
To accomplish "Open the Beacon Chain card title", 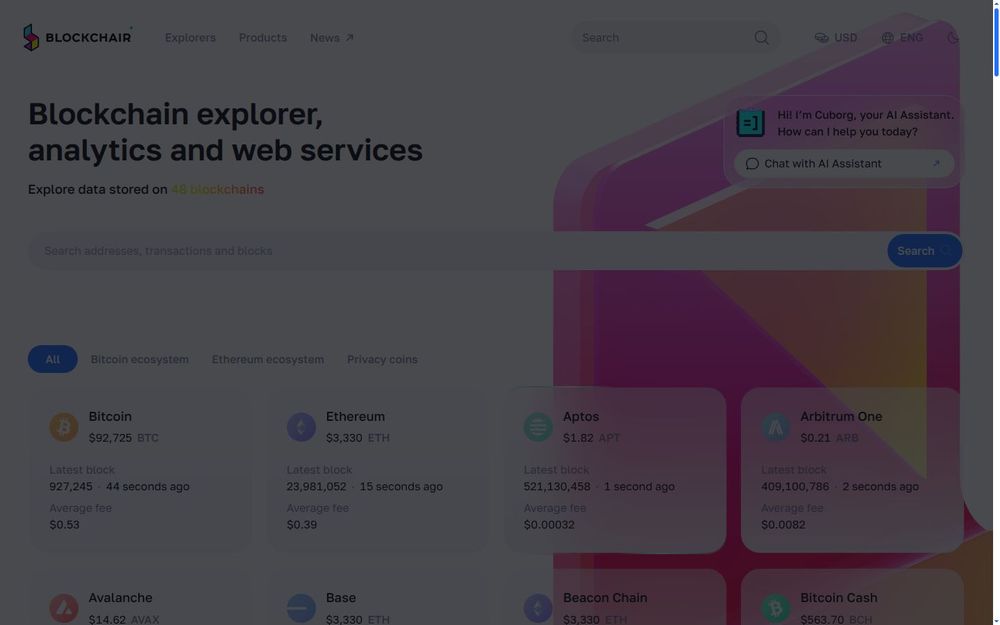I will (x=605, y=598).
